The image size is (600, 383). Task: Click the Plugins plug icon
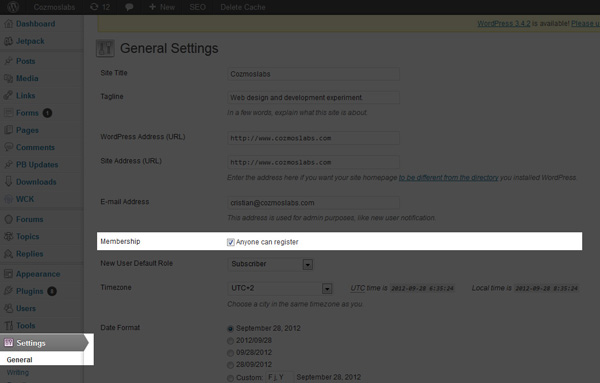coord(8,291)
